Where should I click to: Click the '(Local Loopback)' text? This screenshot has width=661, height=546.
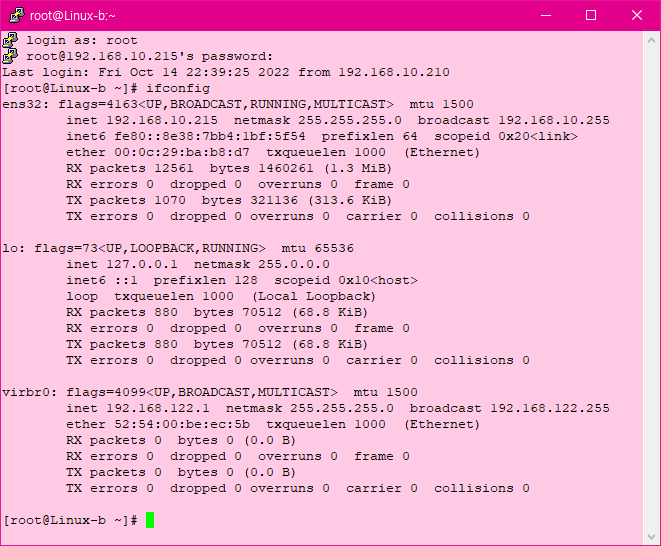[x=314, y=296]
